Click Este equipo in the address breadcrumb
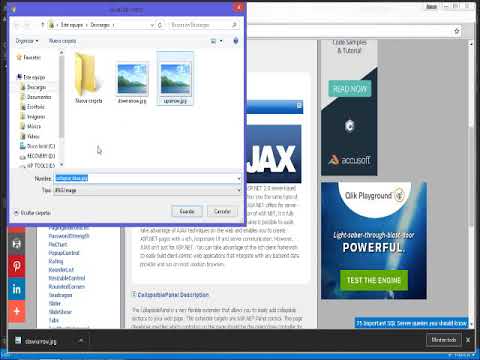Screen dimensions: 480x360 pyautogui.click(x=72, y=25)
